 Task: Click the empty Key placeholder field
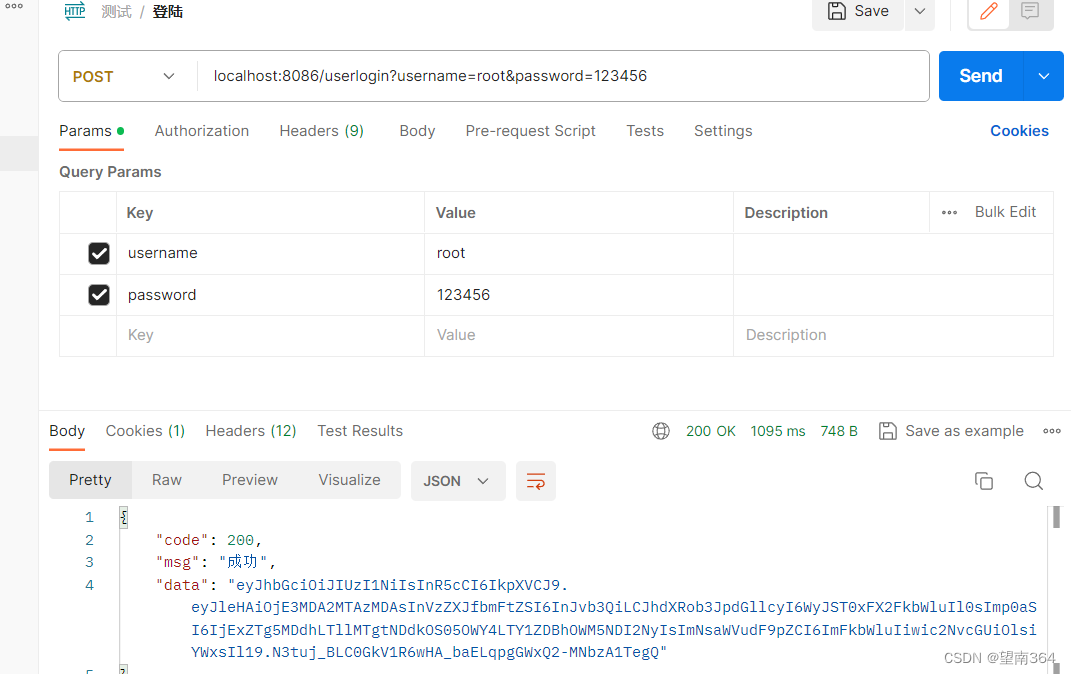(x=270, y=335)
